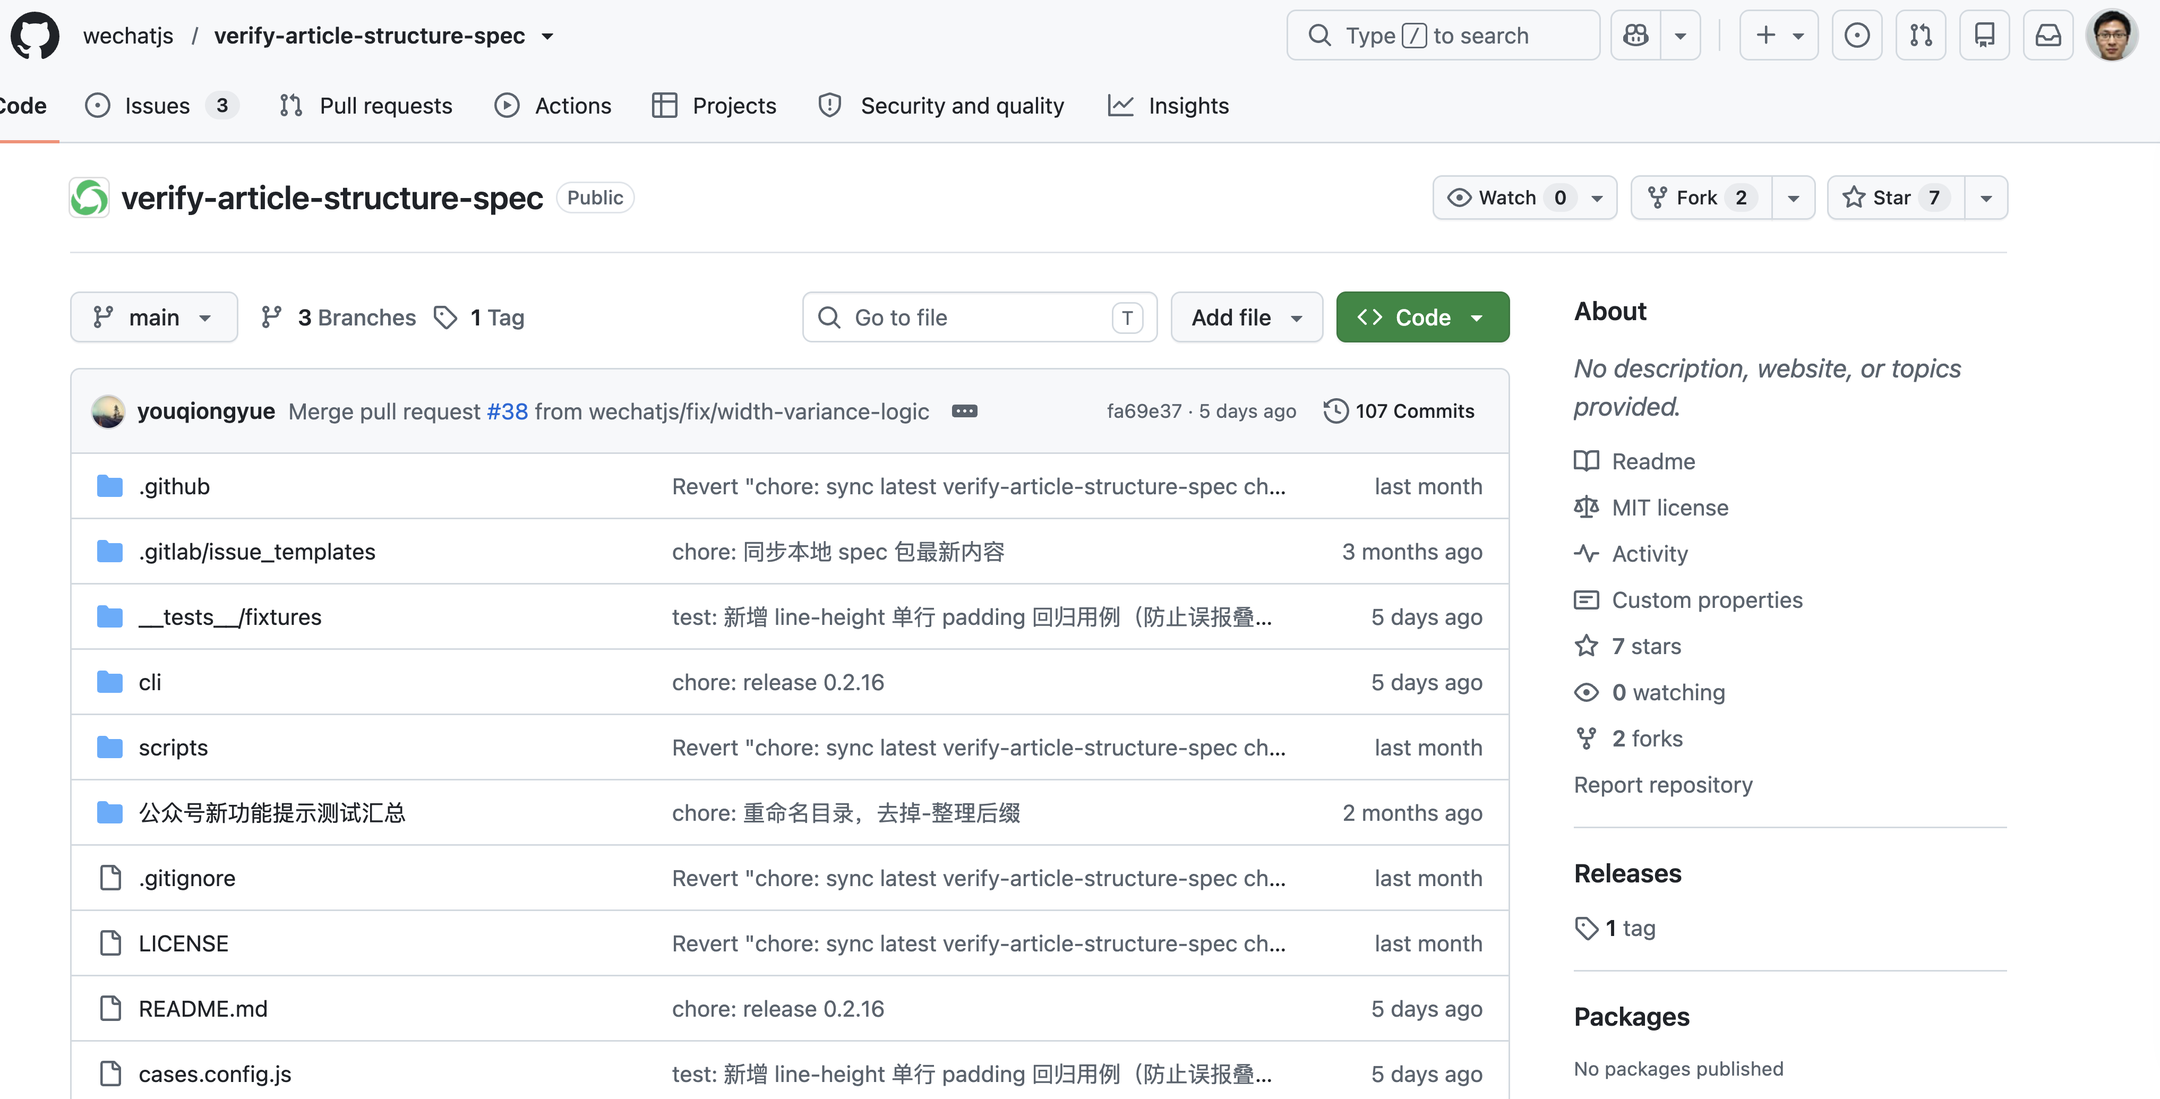Image resolution: width=2160 pixels, height=1099 pixels.
Task: Open the Activity link in About
Action: pos(1631,553)
